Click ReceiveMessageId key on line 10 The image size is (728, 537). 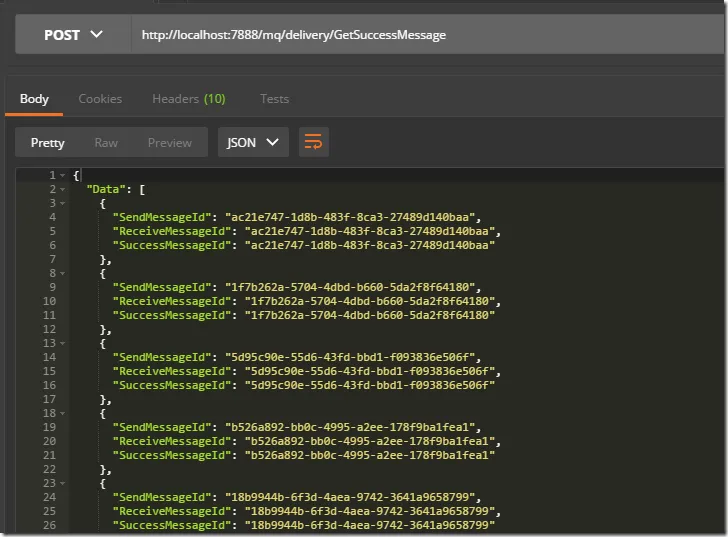[x=172, y=301]
